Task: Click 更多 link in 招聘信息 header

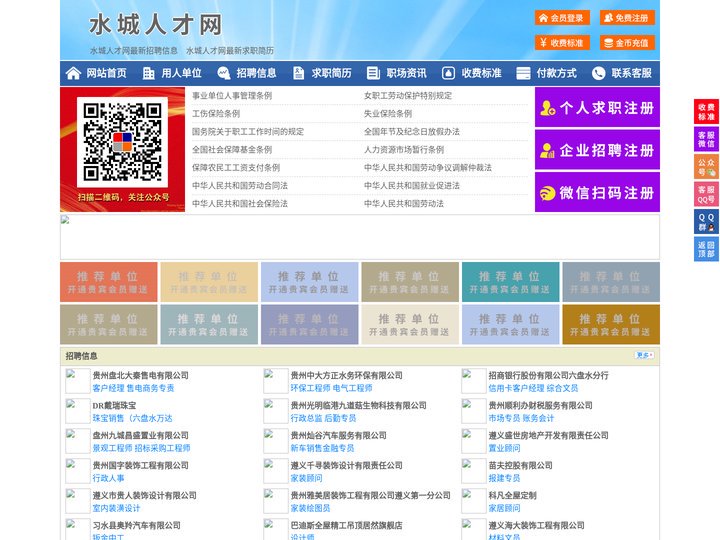Action: click(644, 355)
